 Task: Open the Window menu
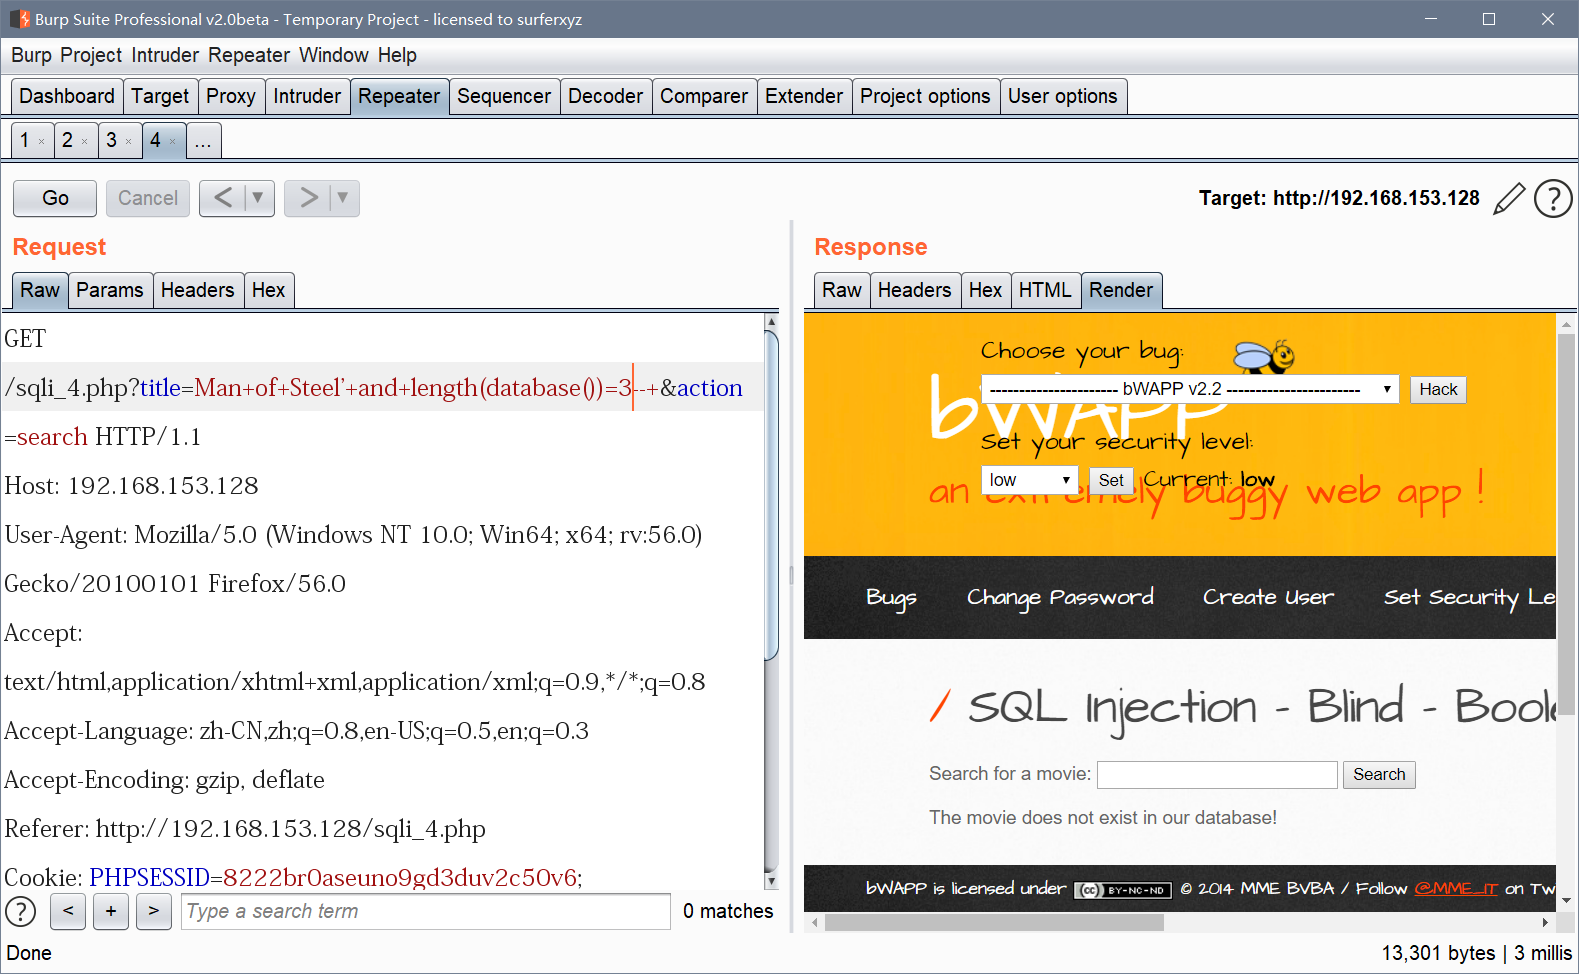coord(334,55)
